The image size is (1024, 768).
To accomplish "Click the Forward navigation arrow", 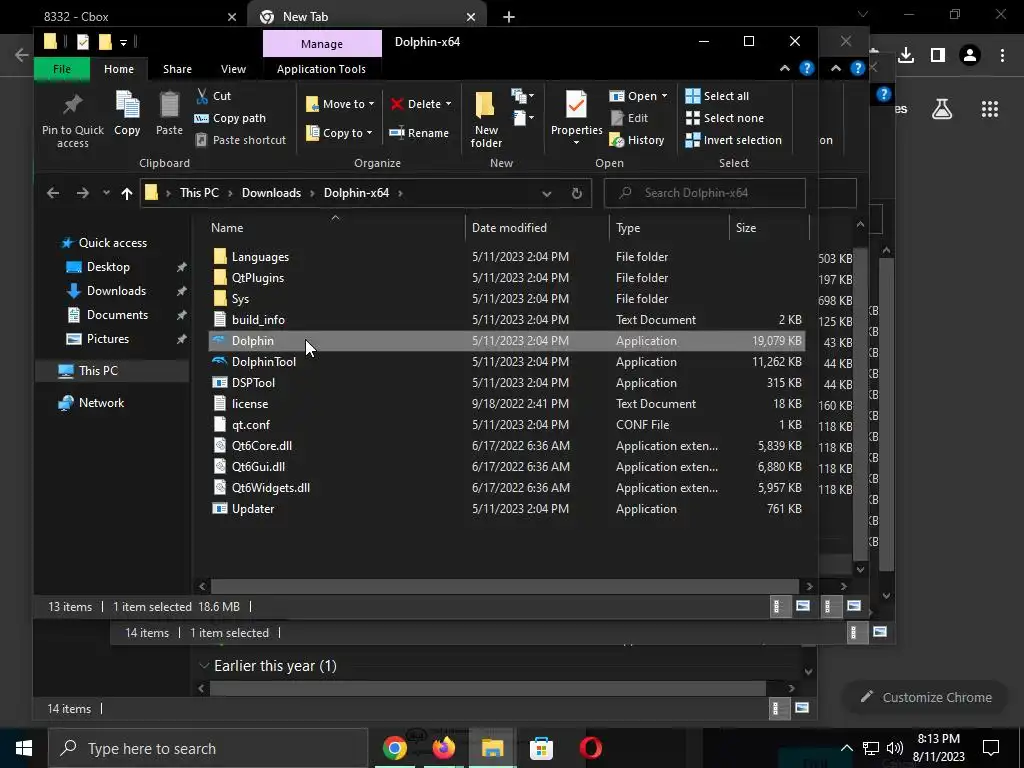I will 82,193.
